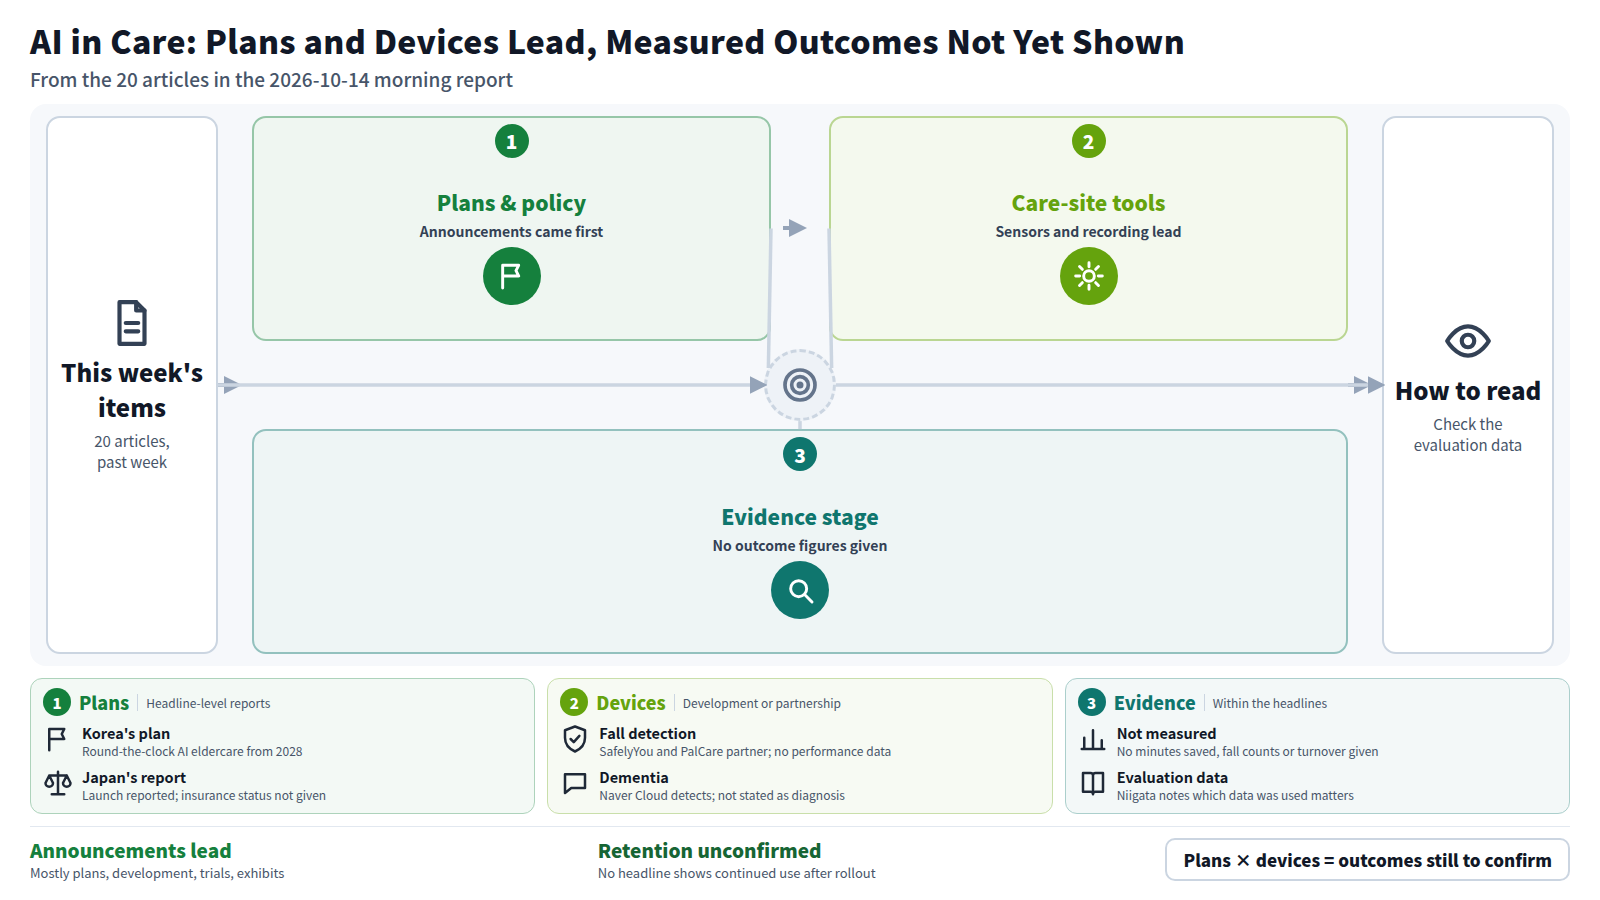
Task: Select the Plans & policy heading
Action: point(511,203)
